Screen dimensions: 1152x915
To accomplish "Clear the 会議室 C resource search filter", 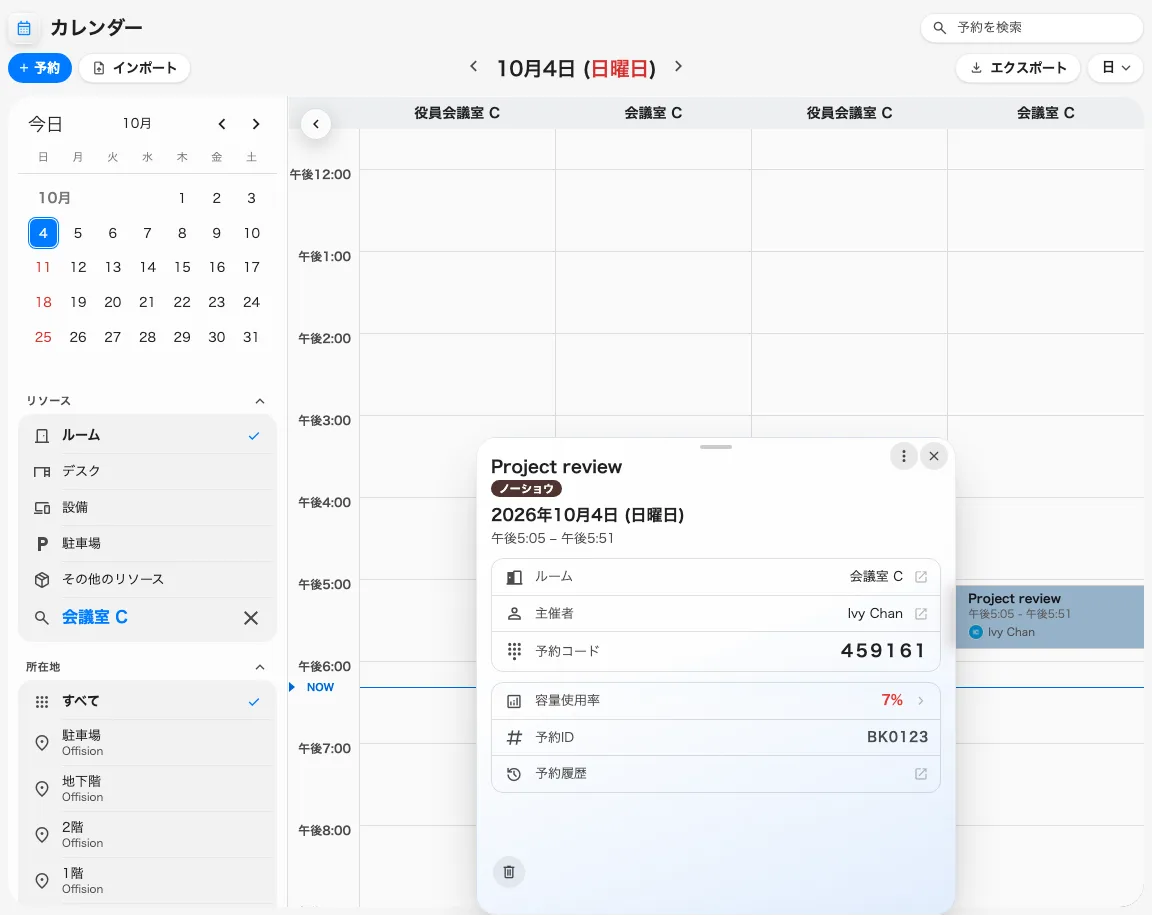I will click(251, 618).
